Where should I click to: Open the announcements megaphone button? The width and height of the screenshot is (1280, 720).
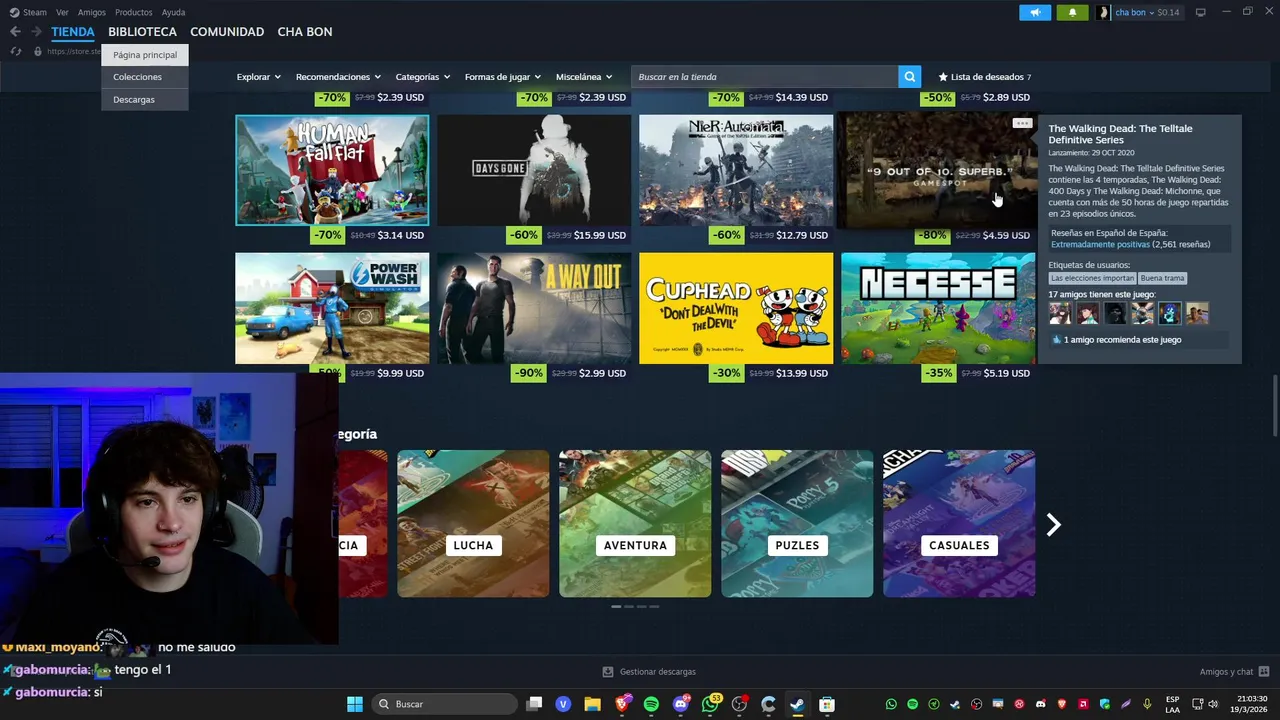1035,12
